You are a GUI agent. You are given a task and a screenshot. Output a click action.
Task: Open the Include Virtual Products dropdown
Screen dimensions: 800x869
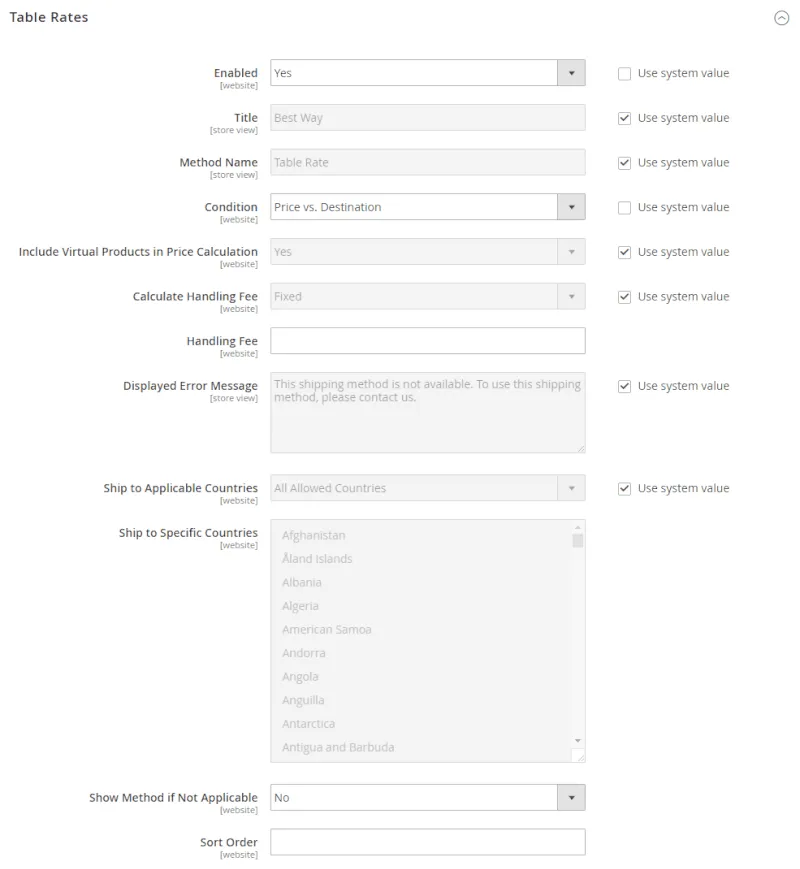coord(571,252)
